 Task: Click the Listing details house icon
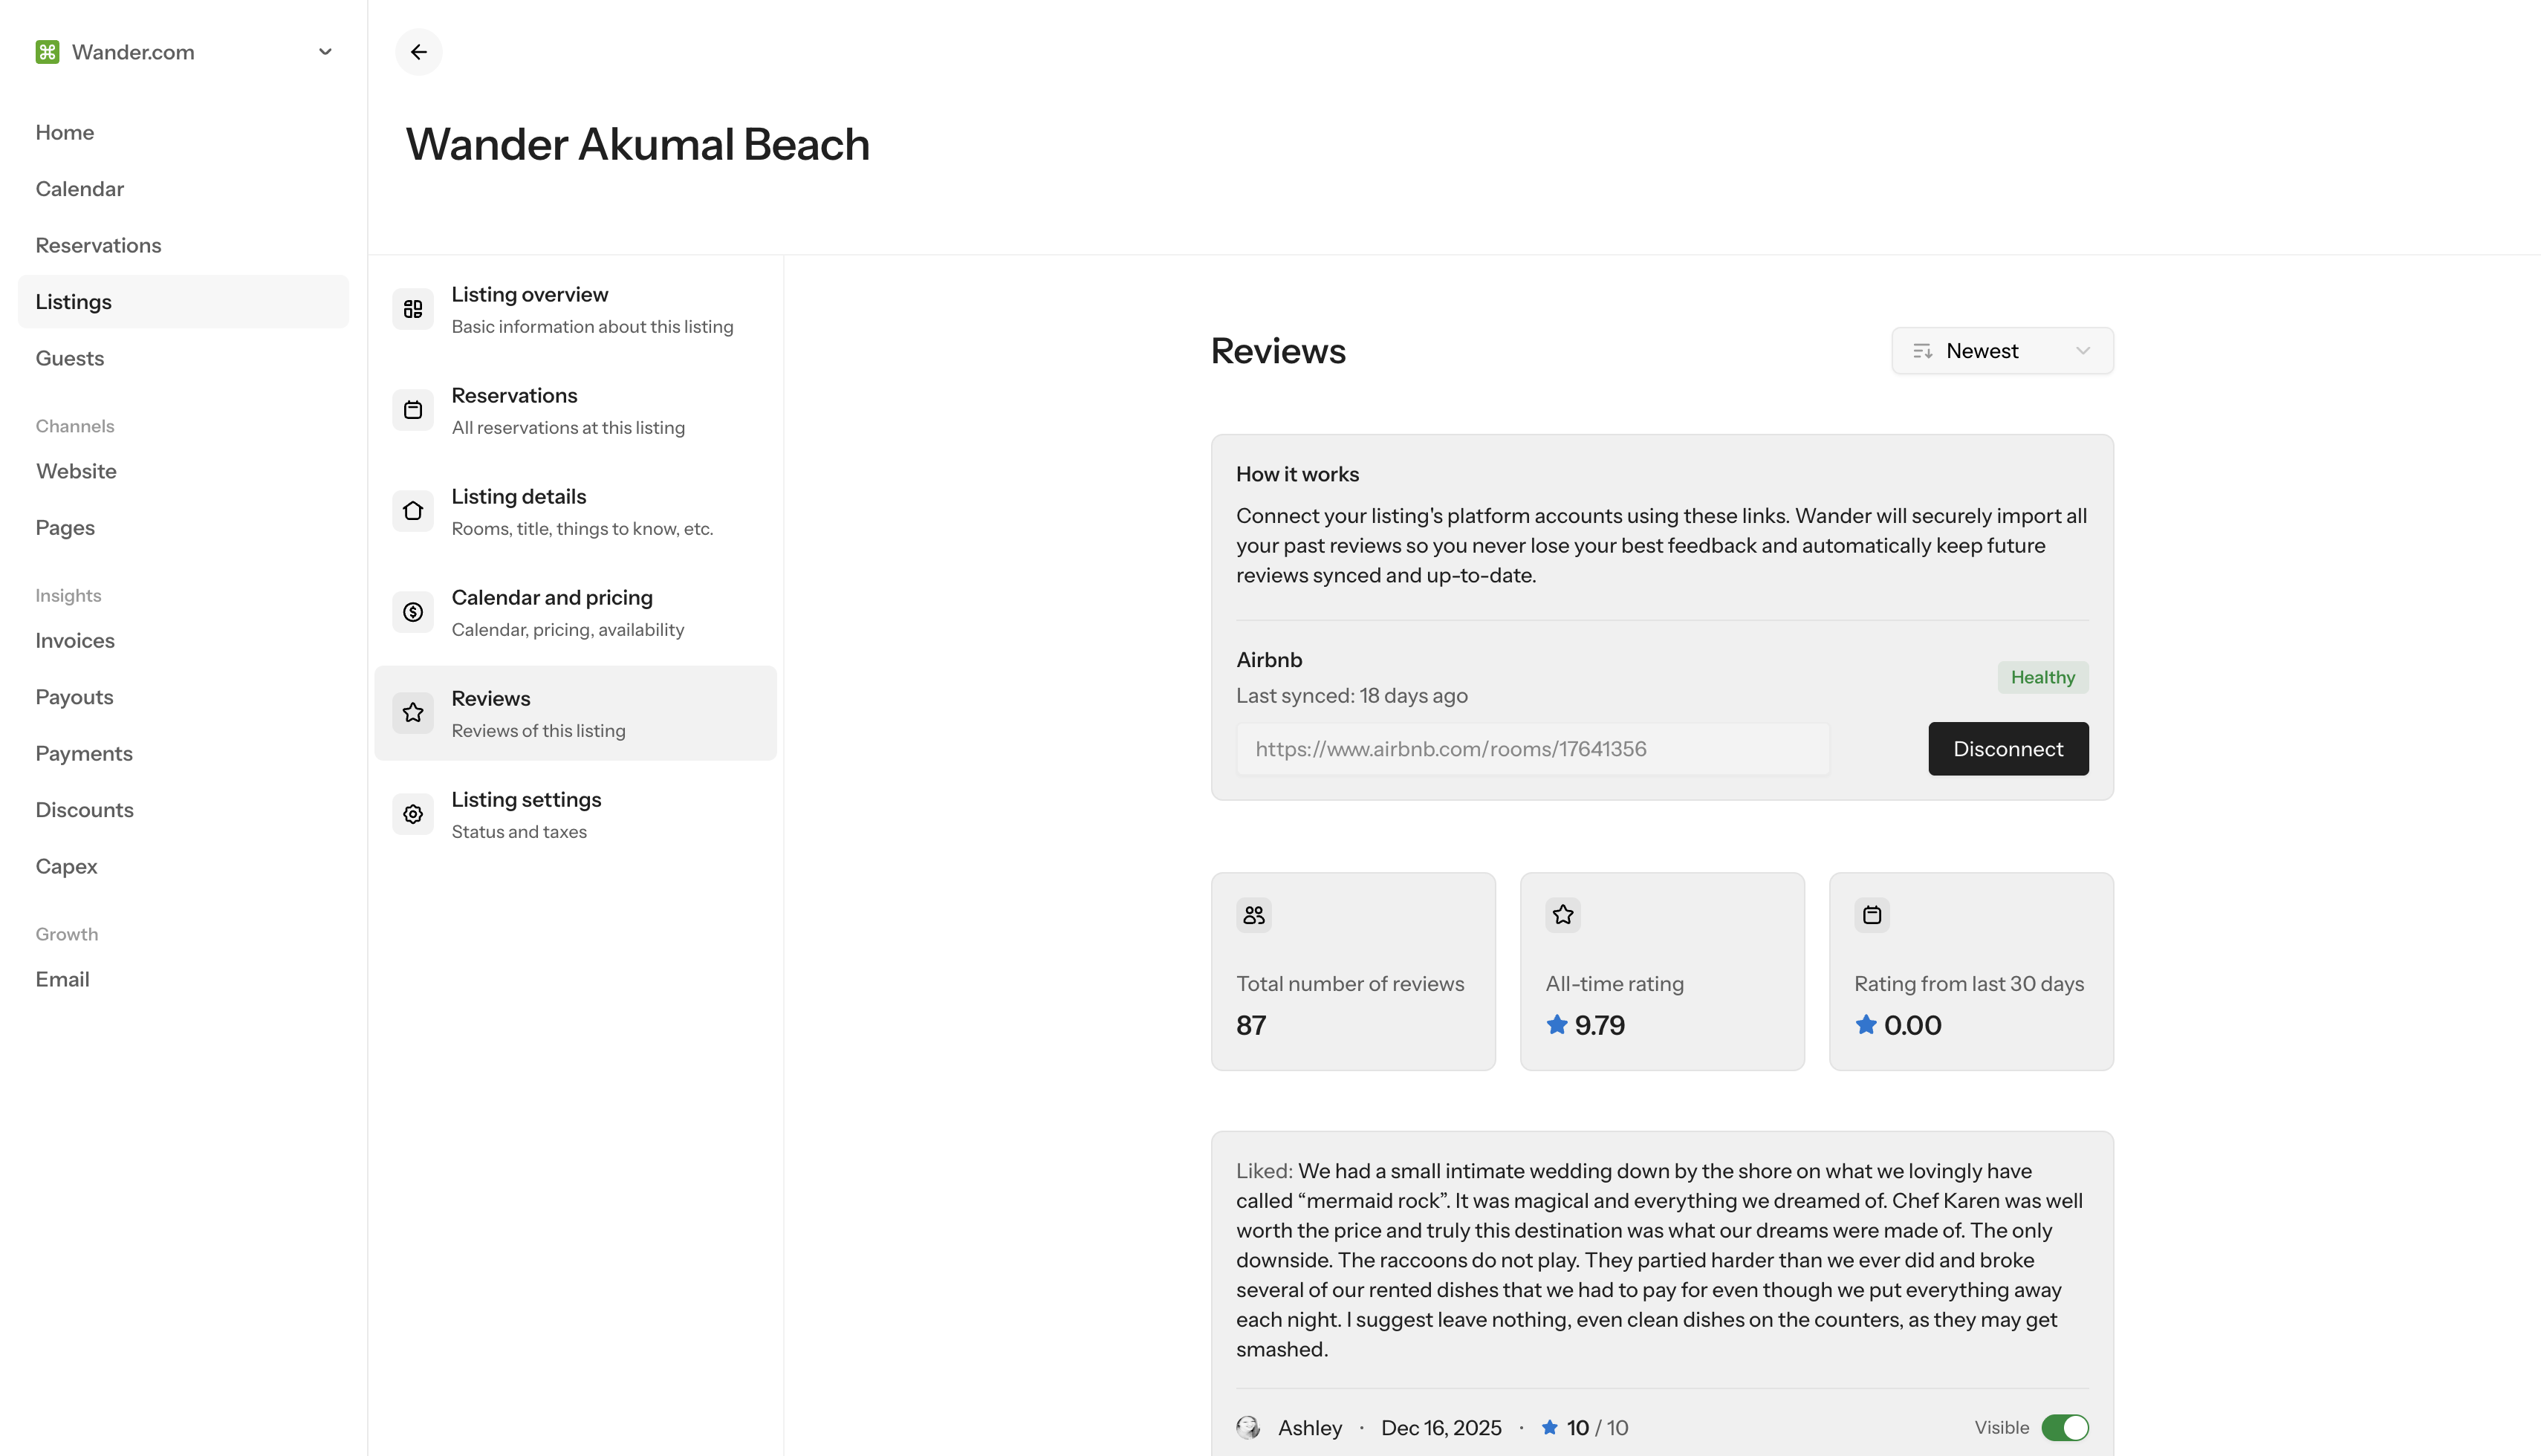(x=413, y=511)
